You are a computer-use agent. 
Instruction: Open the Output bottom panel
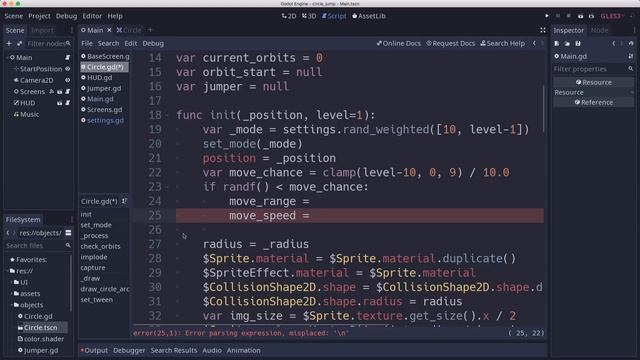pos(95,350)
